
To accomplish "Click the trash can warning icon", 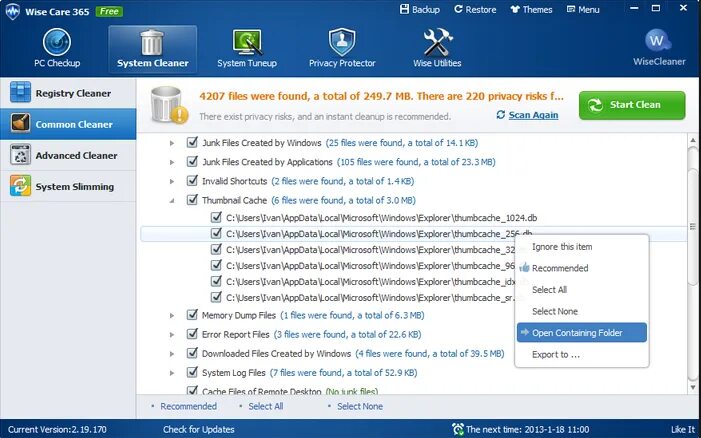I will [x=169, y=105].
